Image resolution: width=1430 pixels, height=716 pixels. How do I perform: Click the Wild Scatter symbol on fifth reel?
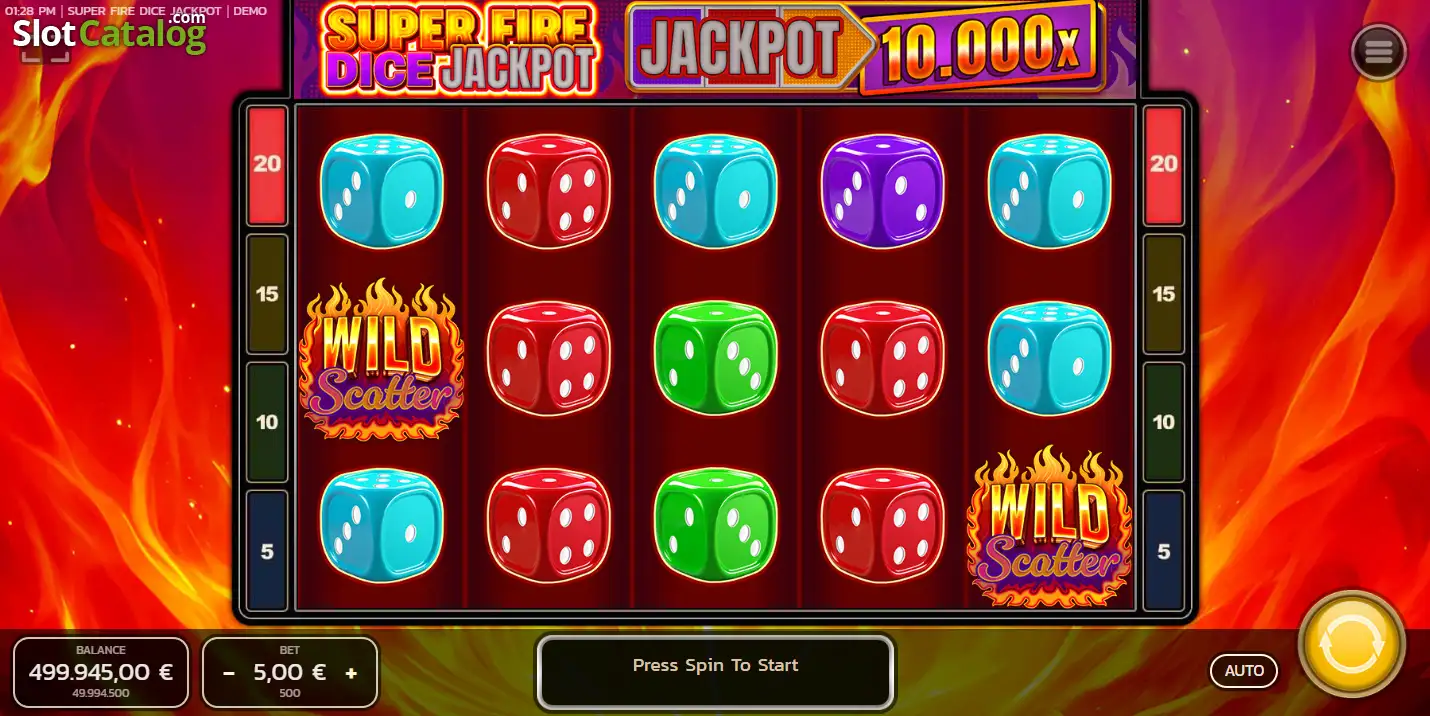coord(1049,526)
